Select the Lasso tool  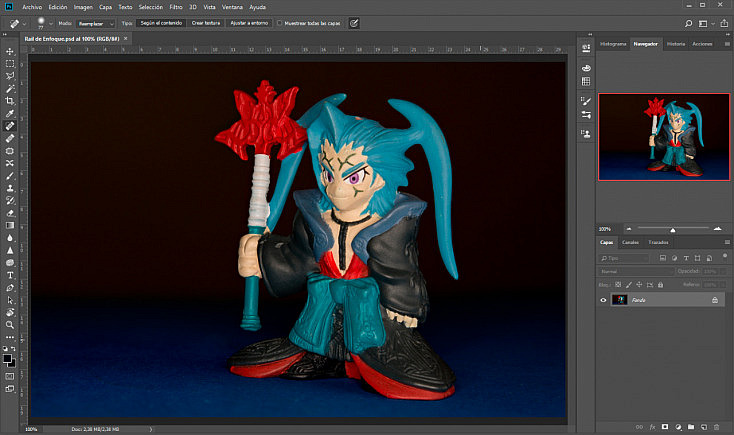tap(10, 76)
